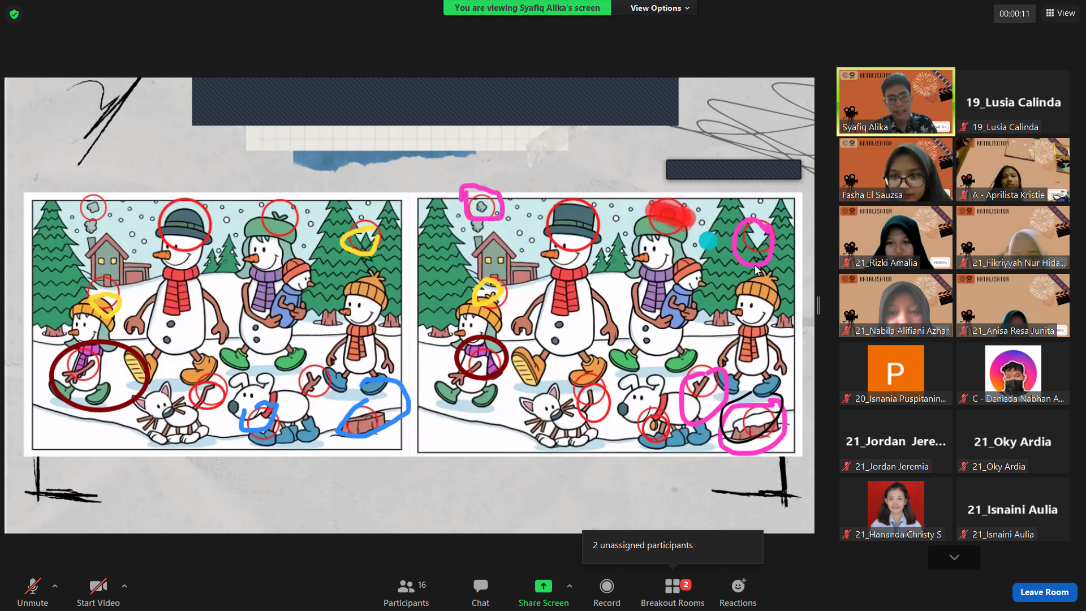
Task: Open Breakout Rooms
Action: 673,593
